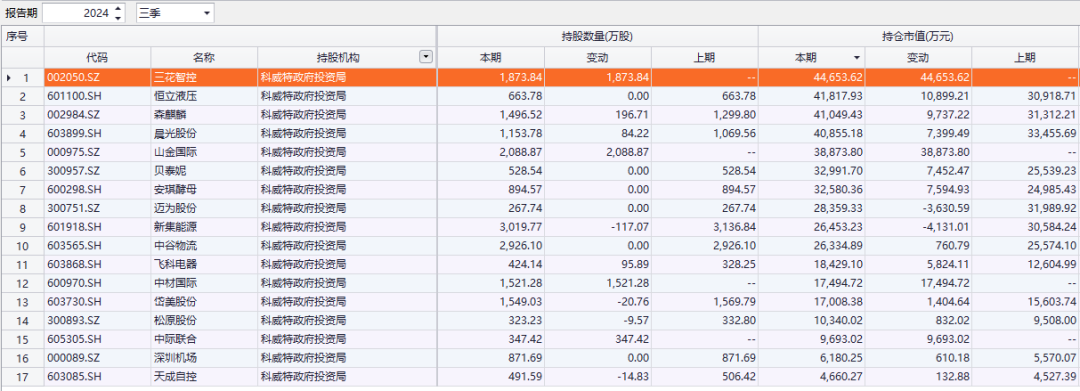Screen dimensions: 1080x391
Task: Select the 新集能源 name cell
Action: point(205,227)
